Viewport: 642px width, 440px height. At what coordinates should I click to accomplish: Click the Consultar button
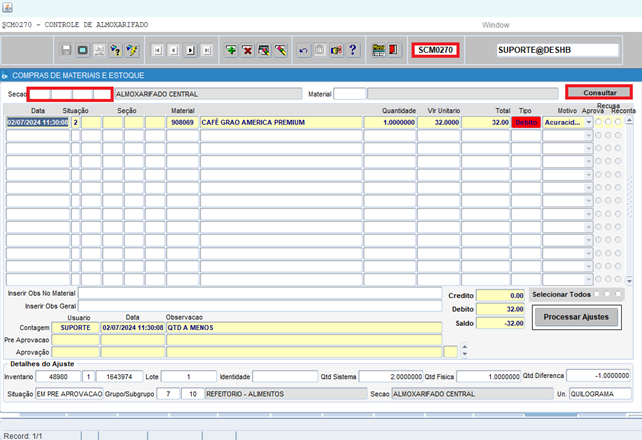click(599, 93)
